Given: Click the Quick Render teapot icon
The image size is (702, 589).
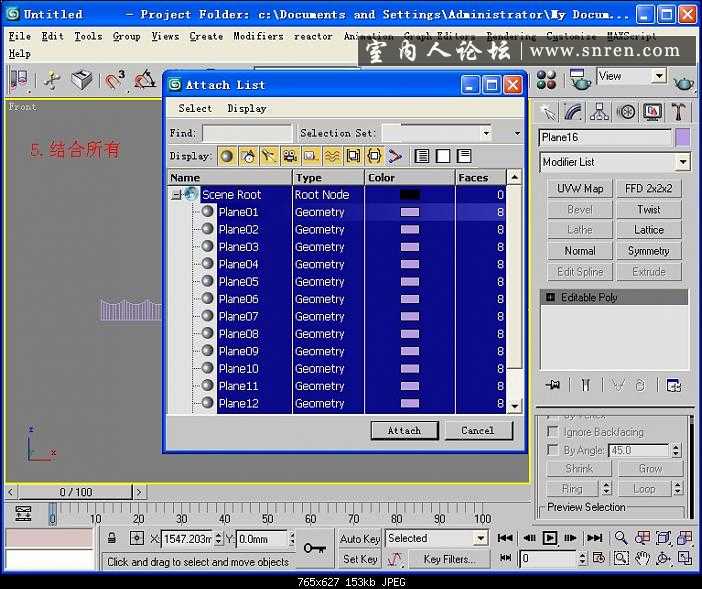Looking at the screenshot, I should [684, 83].
